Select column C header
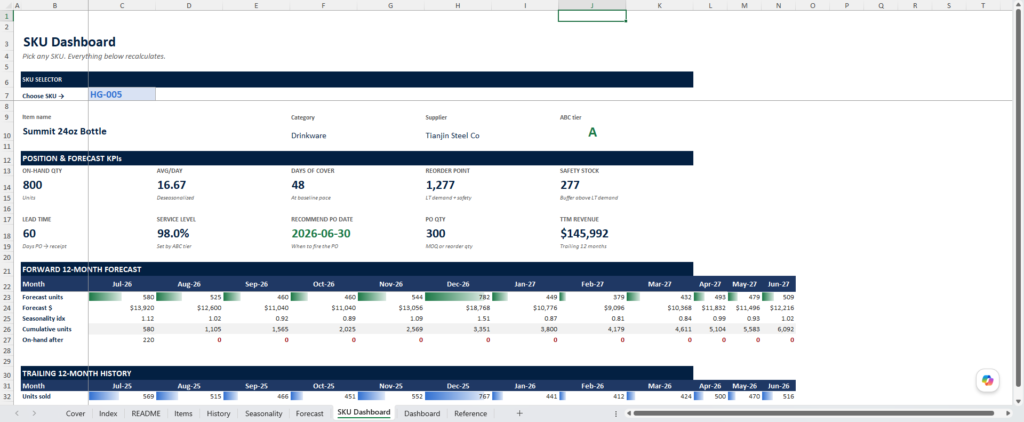This screenshot has height=422, width=1024. pos(122,5)
